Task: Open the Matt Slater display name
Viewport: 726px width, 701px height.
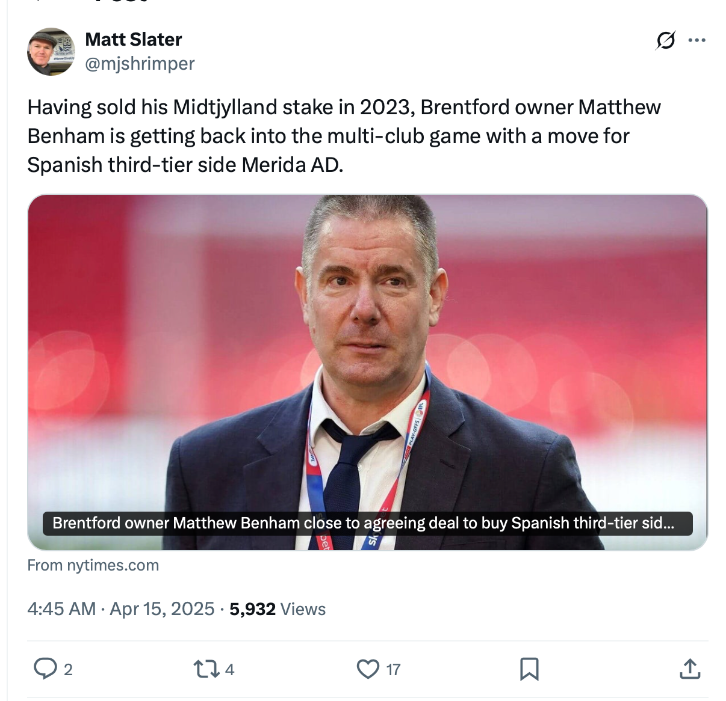Action: click(x=133, y=40)
